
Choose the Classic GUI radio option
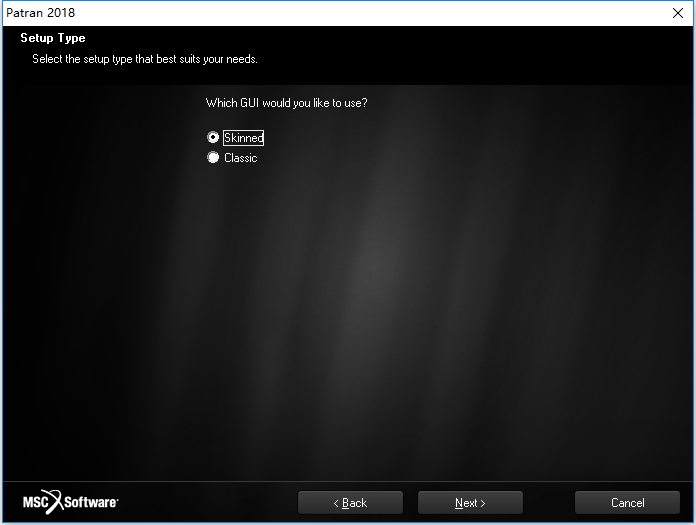tap(213, 158)
